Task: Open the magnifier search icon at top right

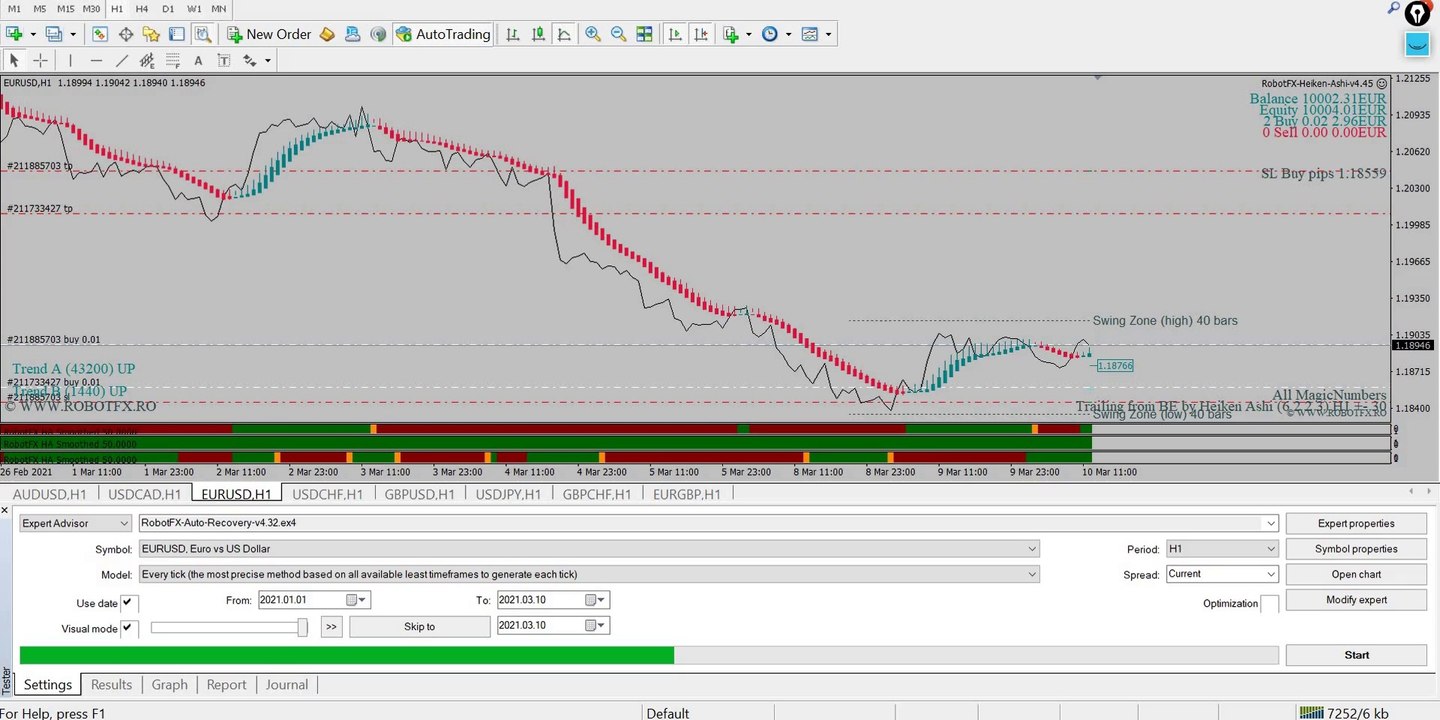Action: click(x=1394, y=8)
